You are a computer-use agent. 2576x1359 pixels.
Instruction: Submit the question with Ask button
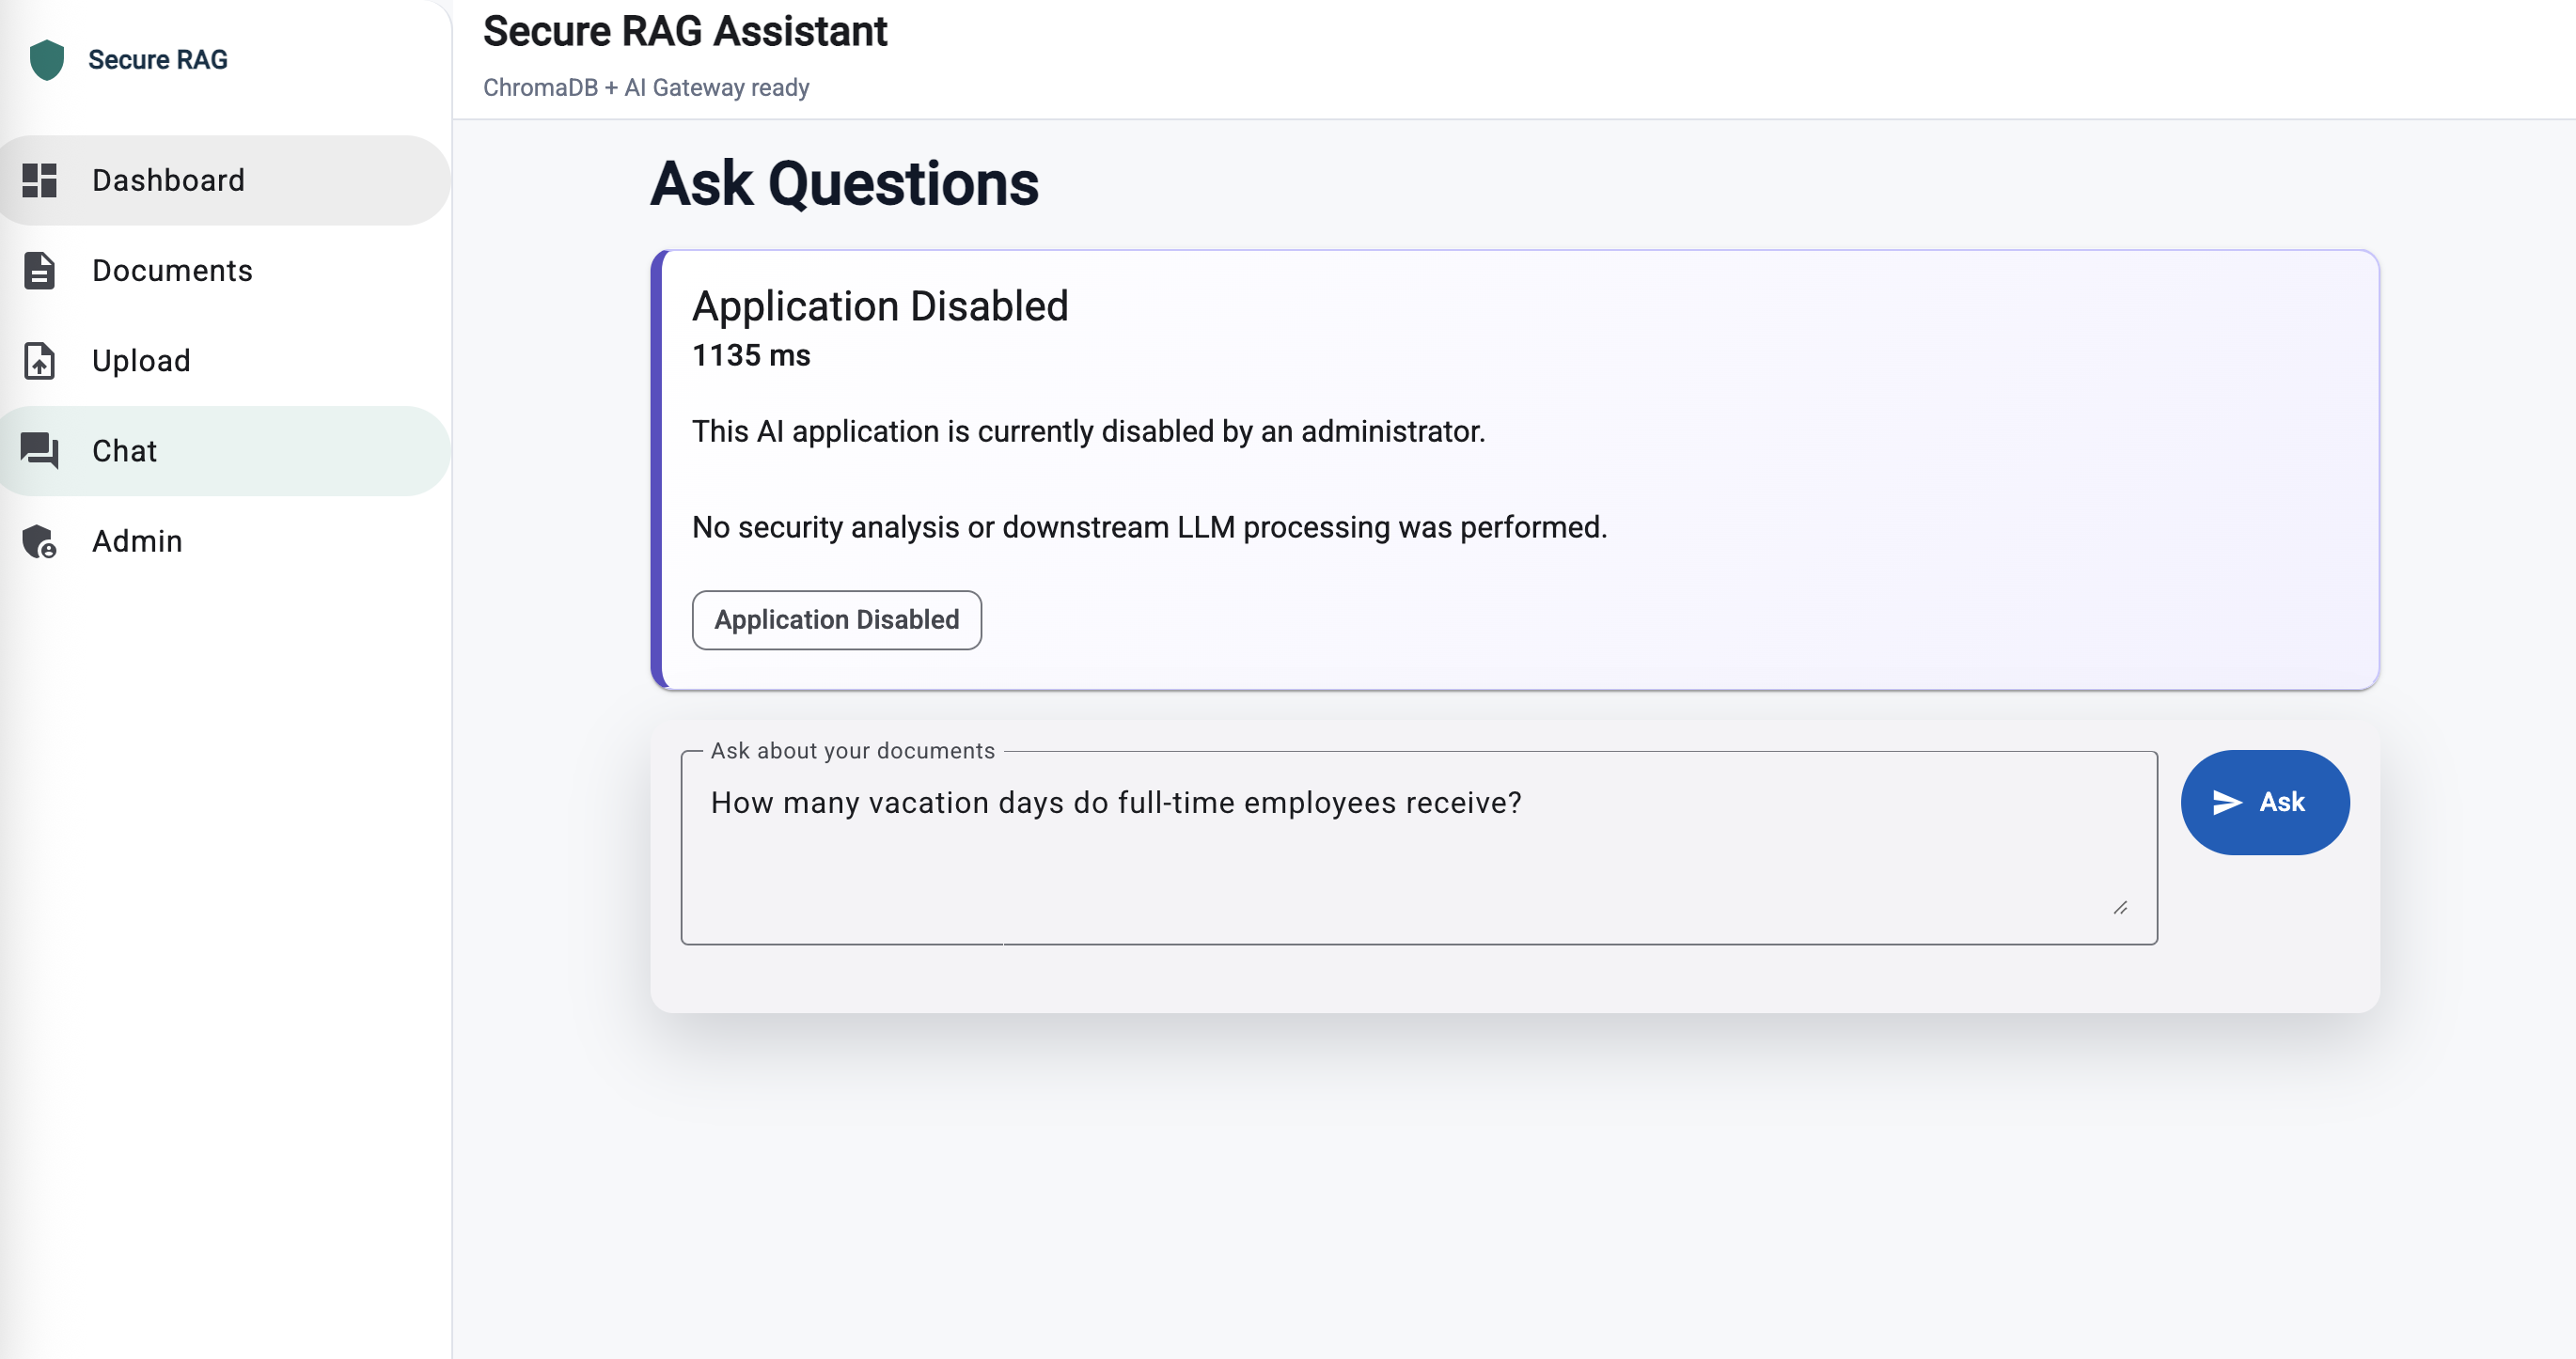2264,802
